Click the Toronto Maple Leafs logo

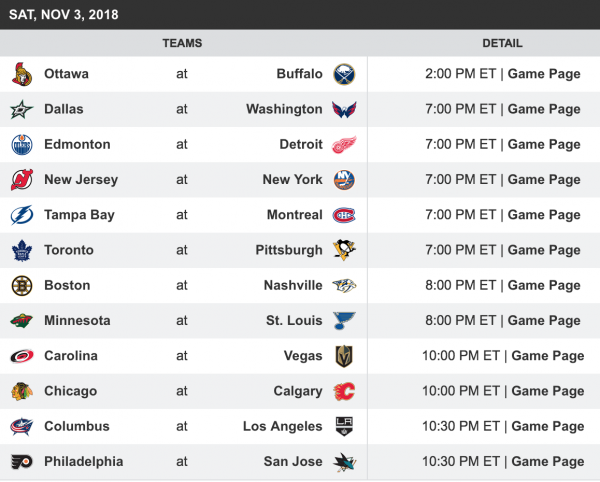[21, 250]
